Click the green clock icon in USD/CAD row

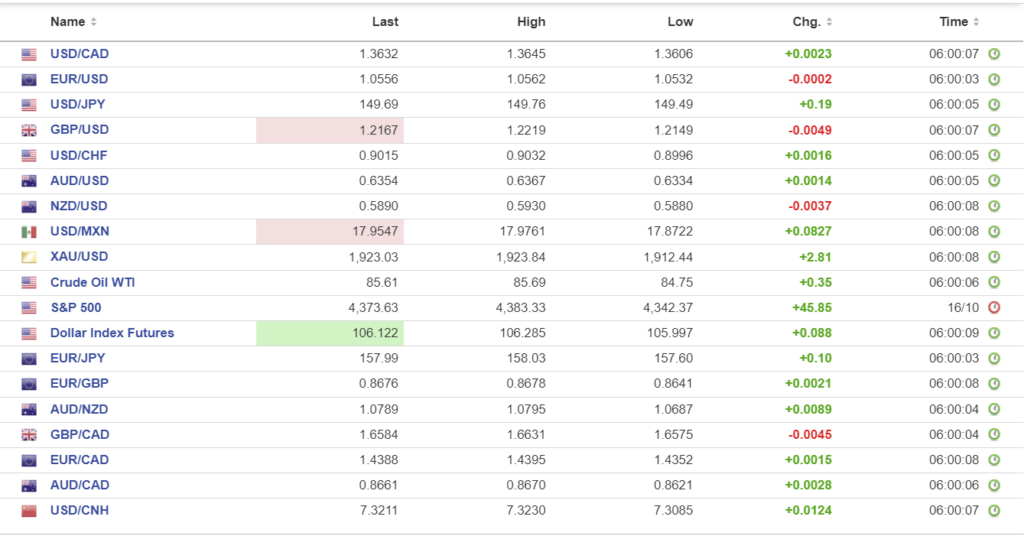pos(994,54)
